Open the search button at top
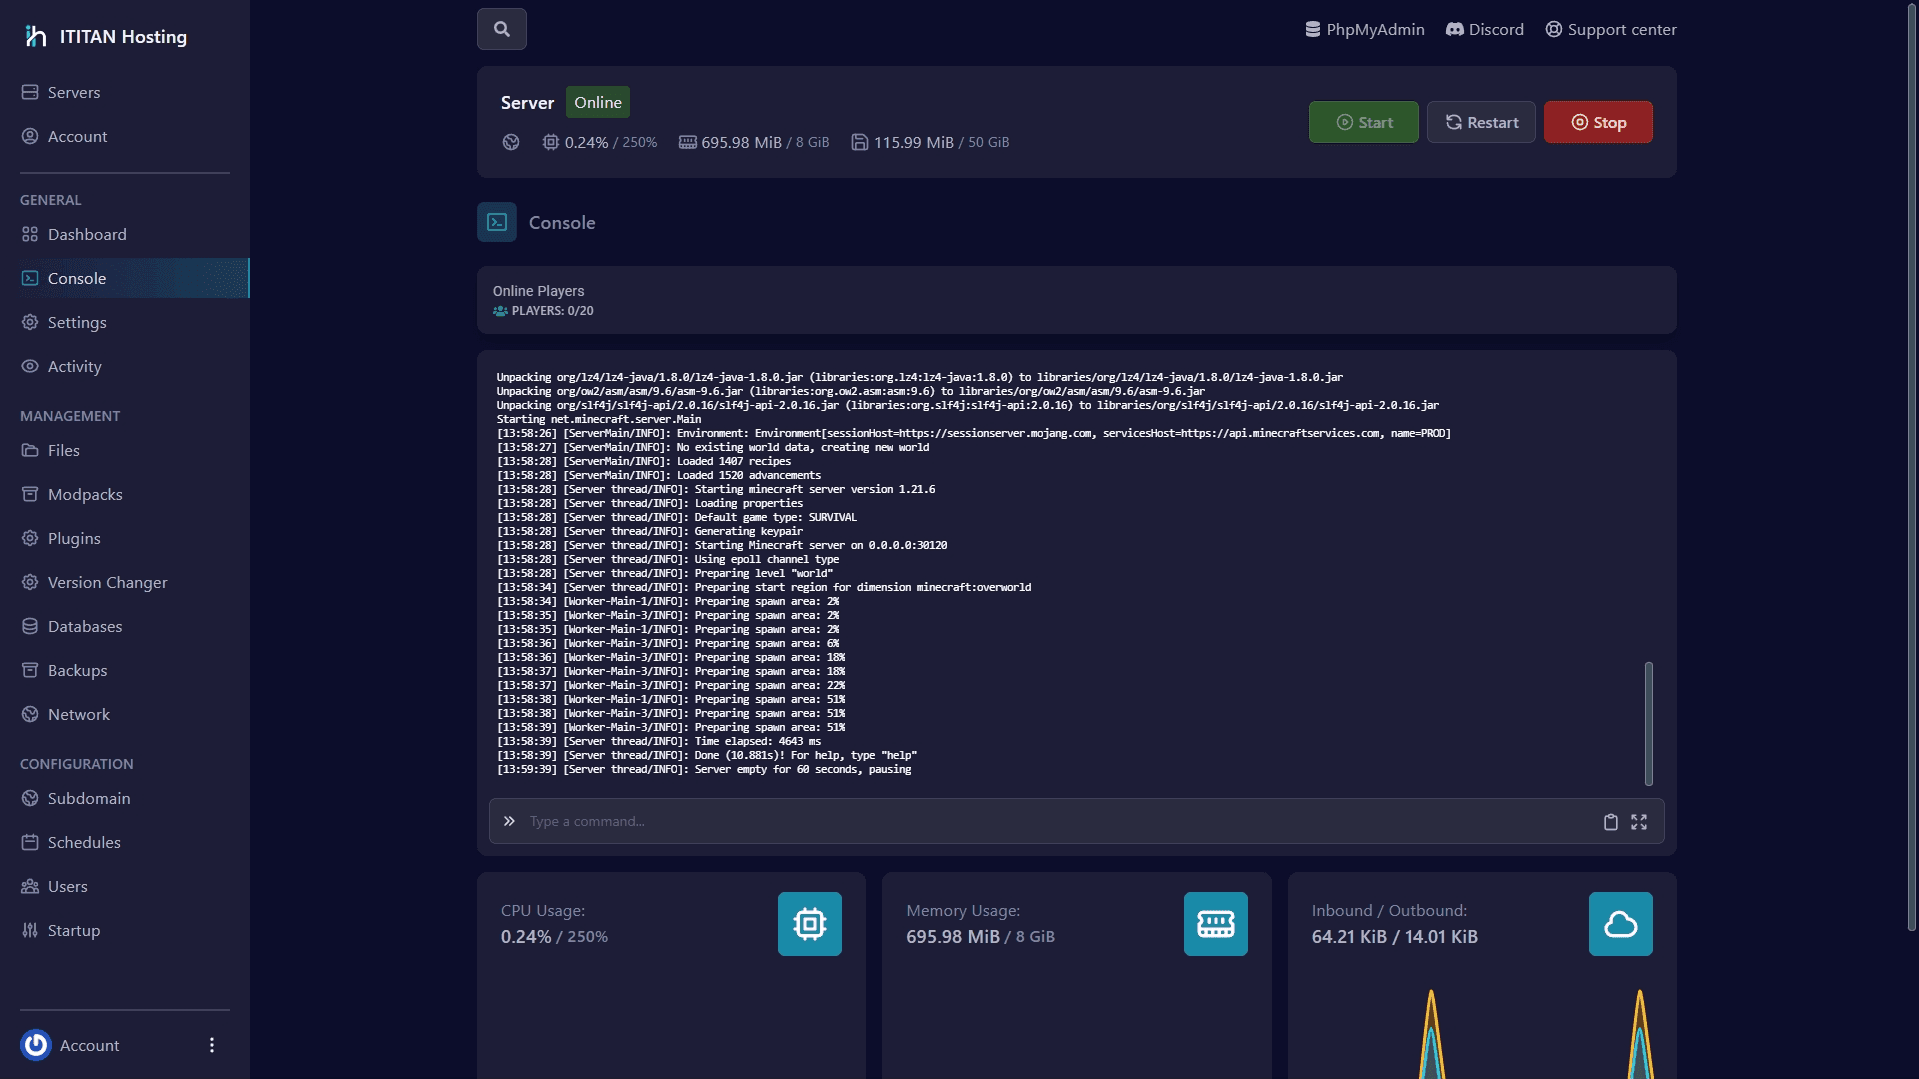This screenshot has height=1079, width=1919. tap(502, 29)
